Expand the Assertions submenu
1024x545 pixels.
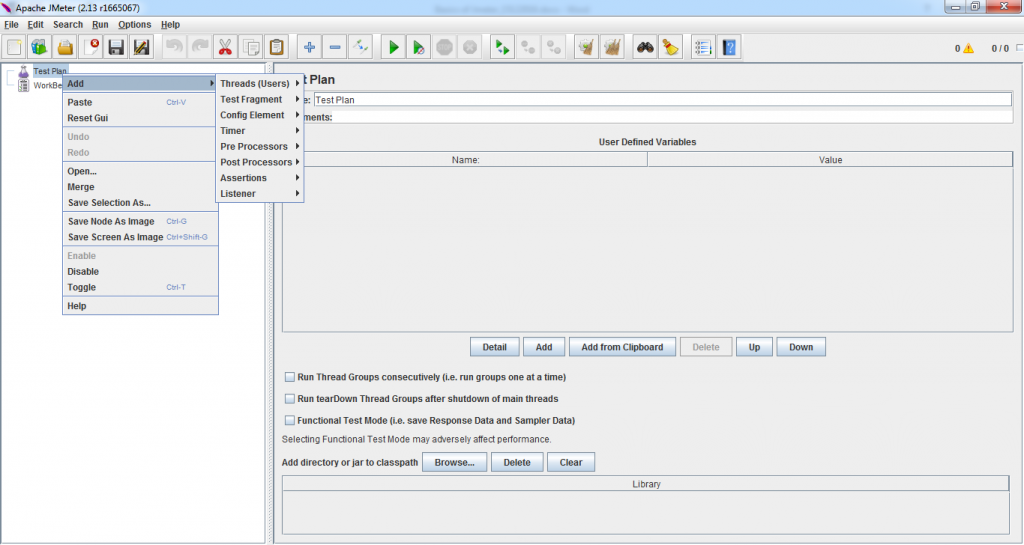260,178
